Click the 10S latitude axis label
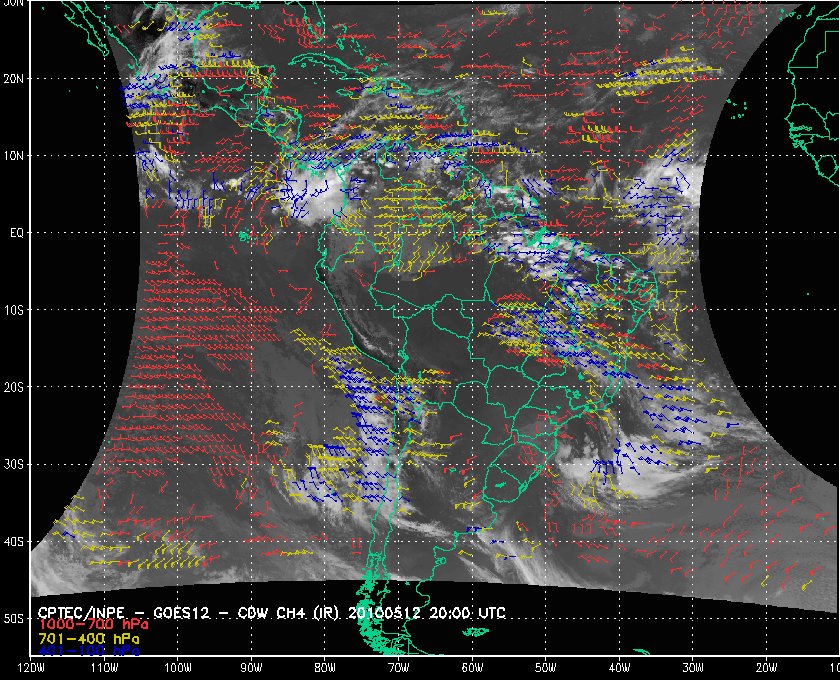Viewport: 840px width, 680px height. 13,310
